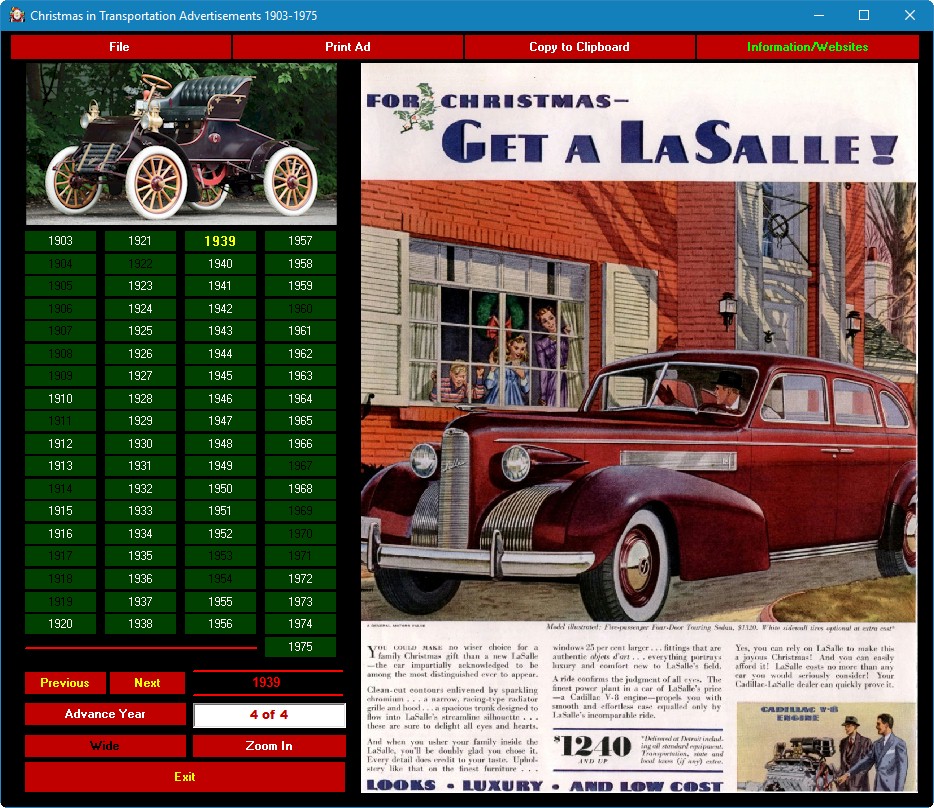Viewport: 934px width, 808px height.
Task: Select the year 1929
Action: tap(140, 421)
